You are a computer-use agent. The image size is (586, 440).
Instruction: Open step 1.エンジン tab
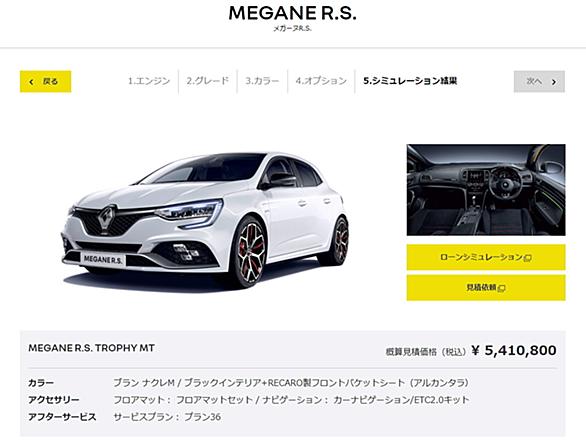(149, 81)
